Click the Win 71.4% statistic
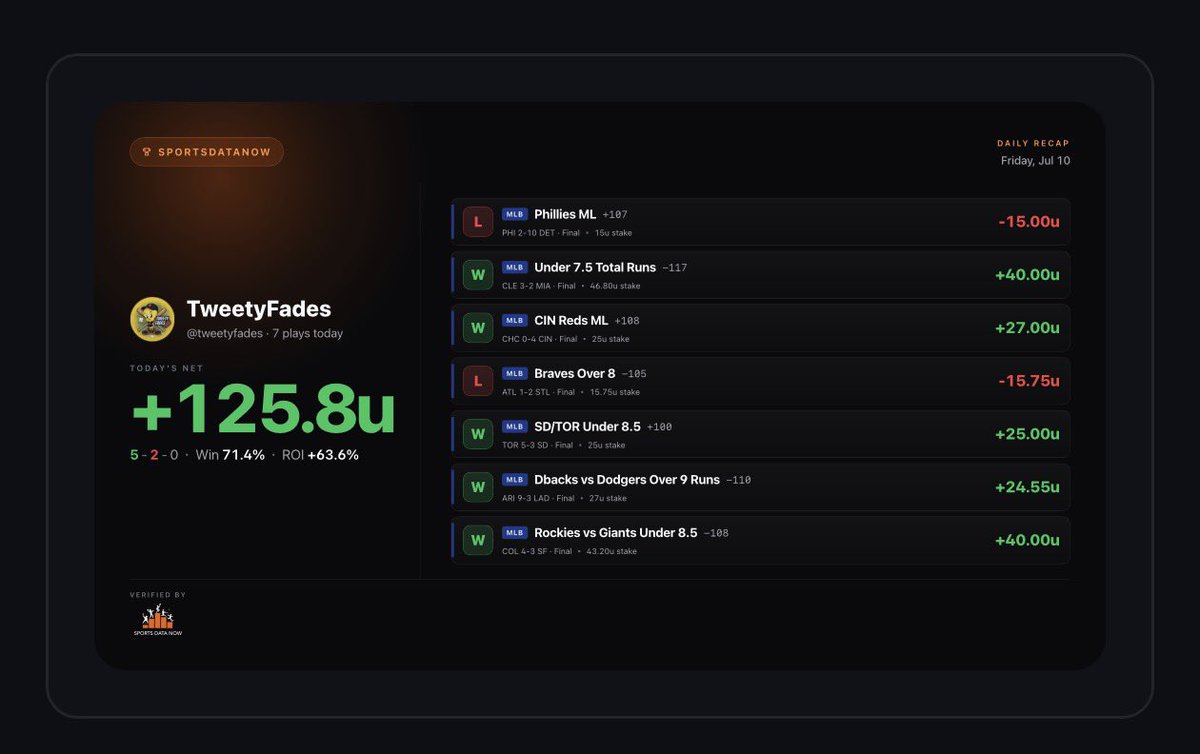 point(230,455)
